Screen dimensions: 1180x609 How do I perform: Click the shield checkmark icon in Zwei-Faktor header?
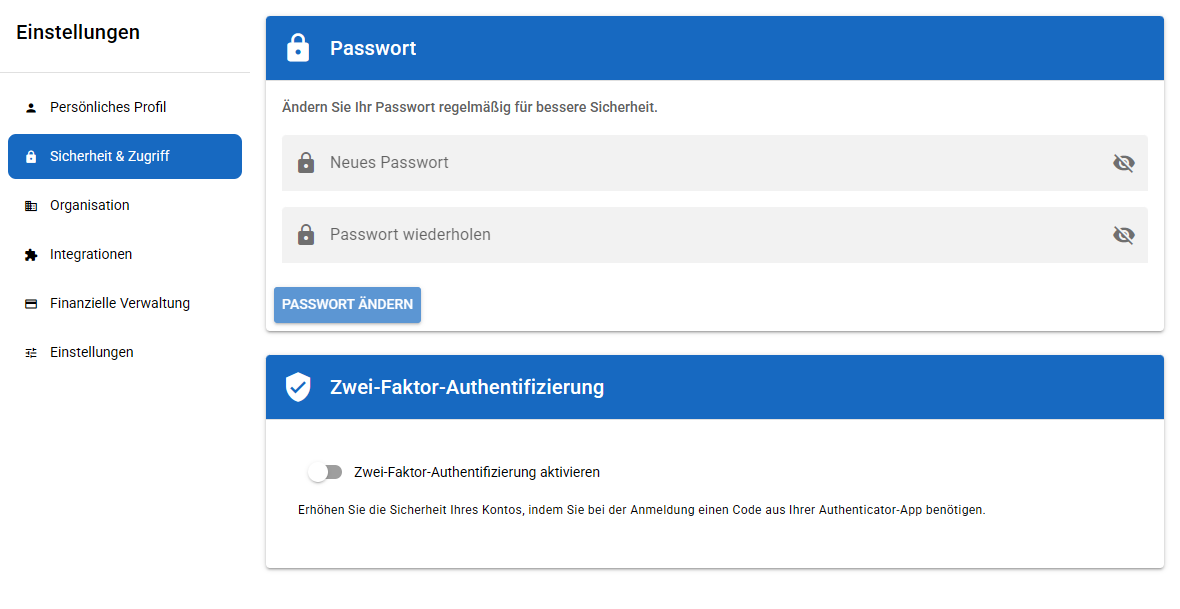(x=298, y=387)
